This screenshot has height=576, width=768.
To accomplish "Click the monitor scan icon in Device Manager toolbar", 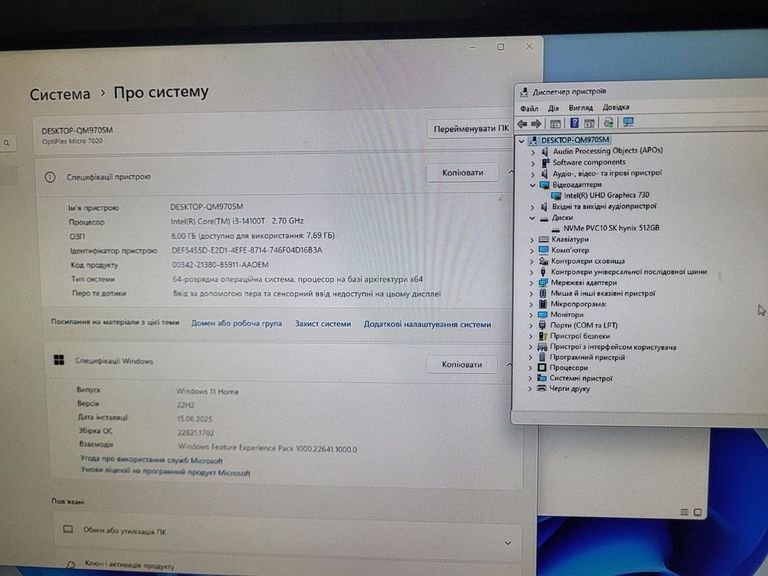I will 628,122.
